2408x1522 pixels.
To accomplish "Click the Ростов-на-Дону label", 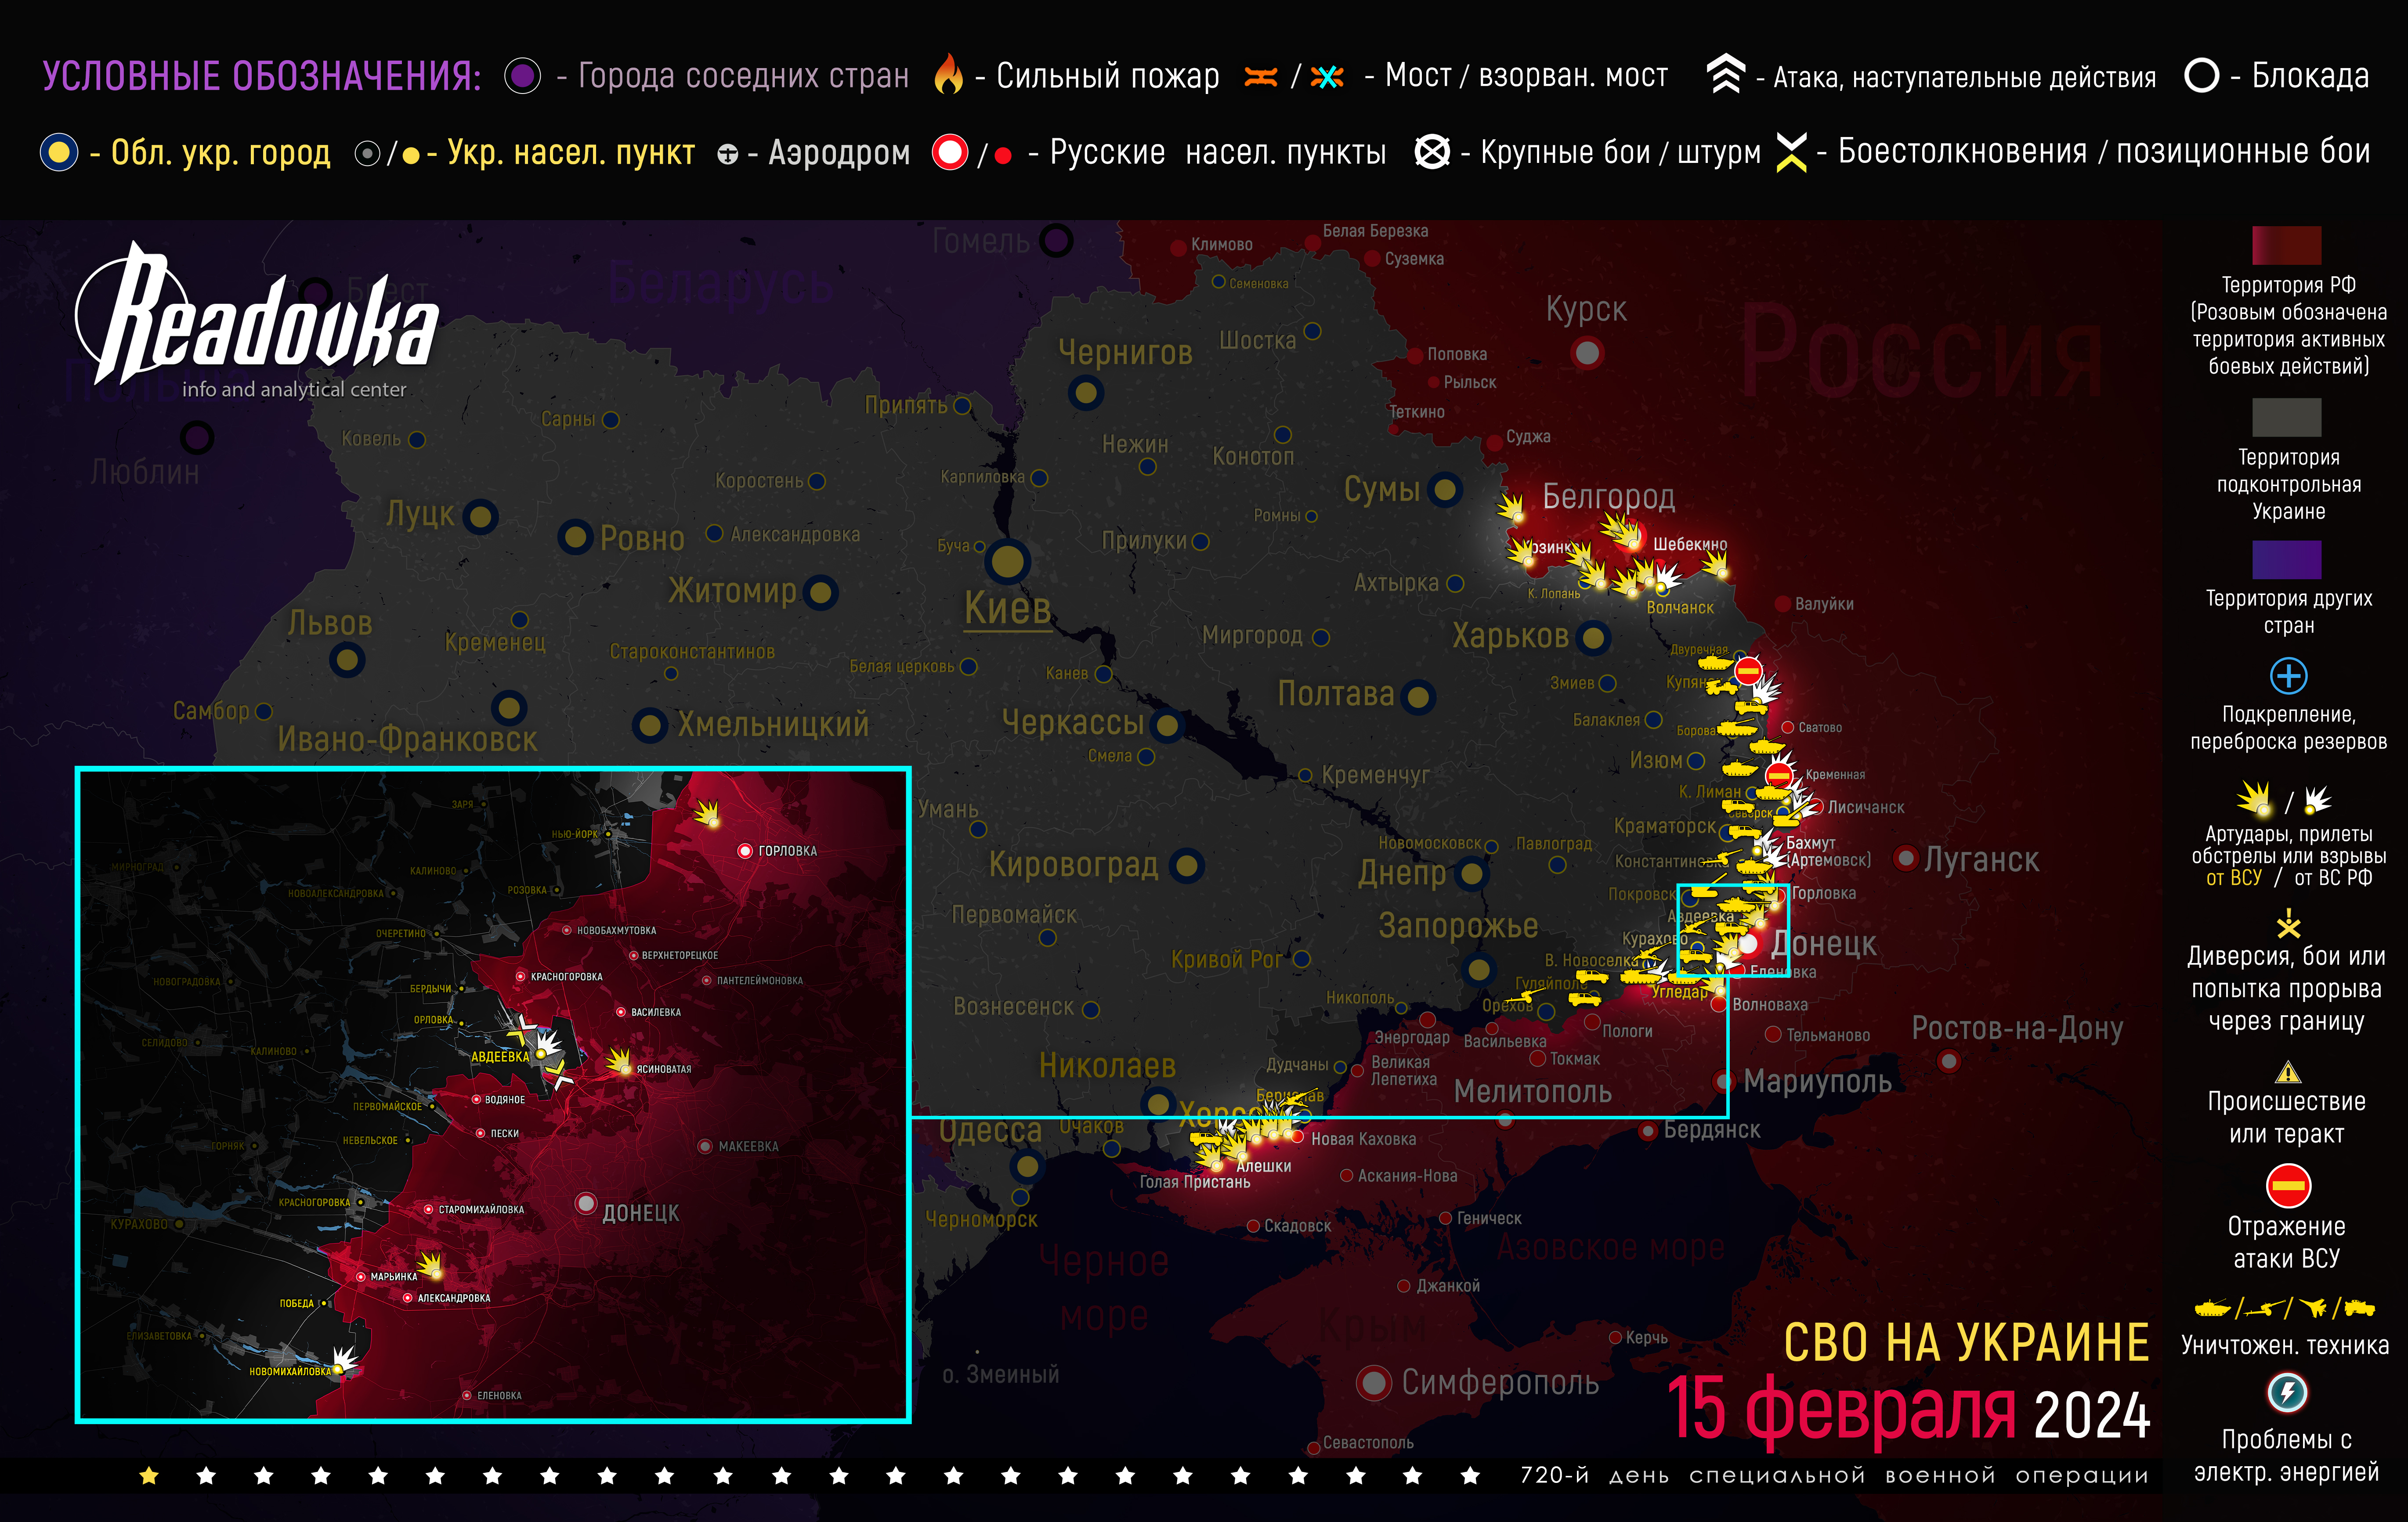I will (2017, 1028).
